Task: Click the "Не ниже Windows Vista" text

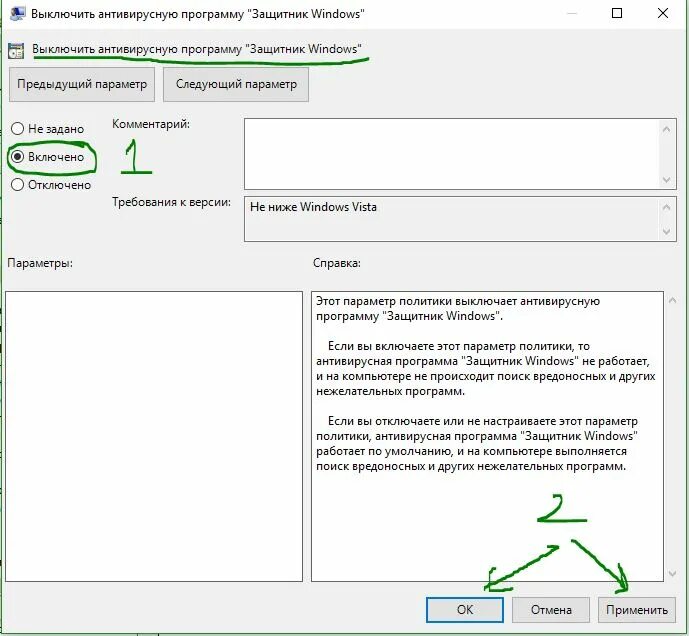Action: [313, 207]
